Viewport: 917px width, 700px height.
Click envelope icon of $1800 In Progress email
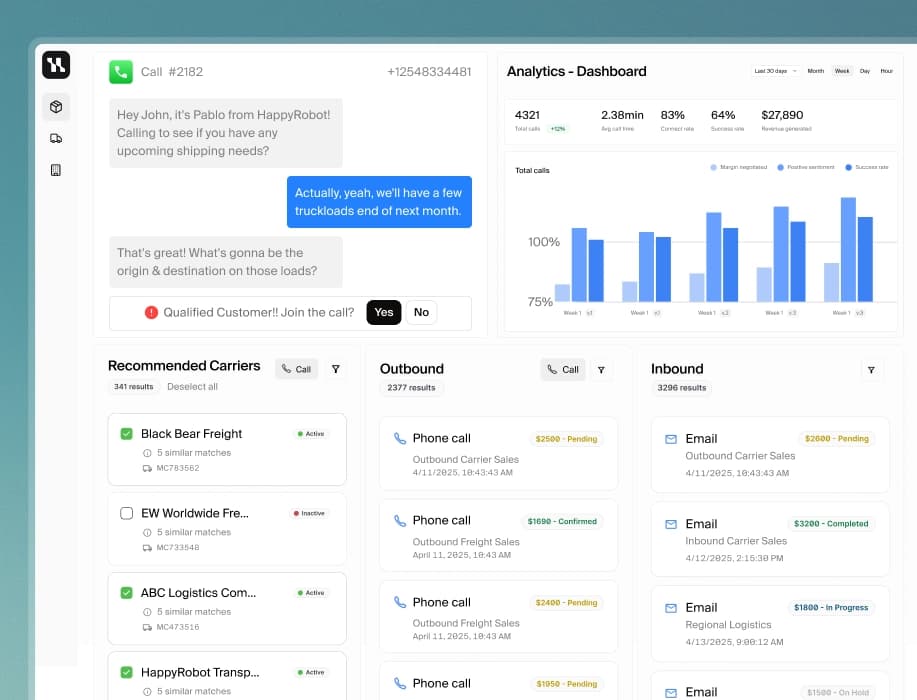[x=671, y=608]
